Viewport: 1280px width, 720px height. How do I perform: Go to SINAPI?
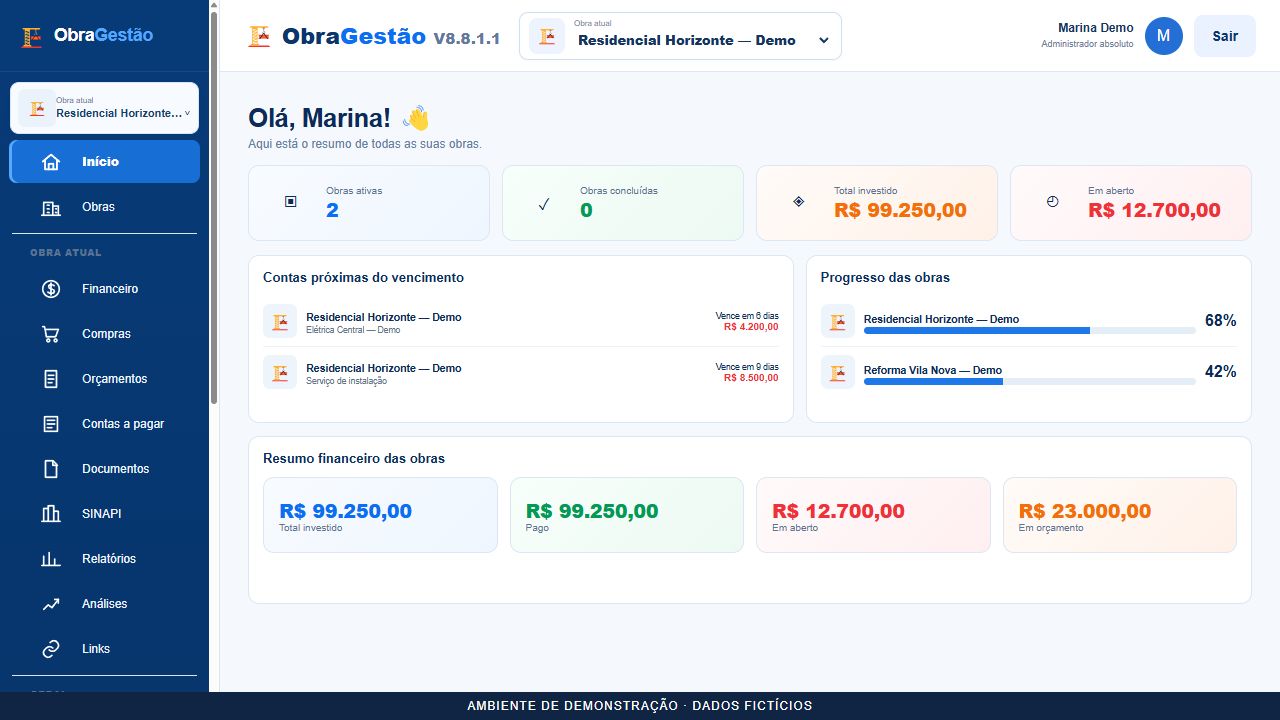(105, 514)
